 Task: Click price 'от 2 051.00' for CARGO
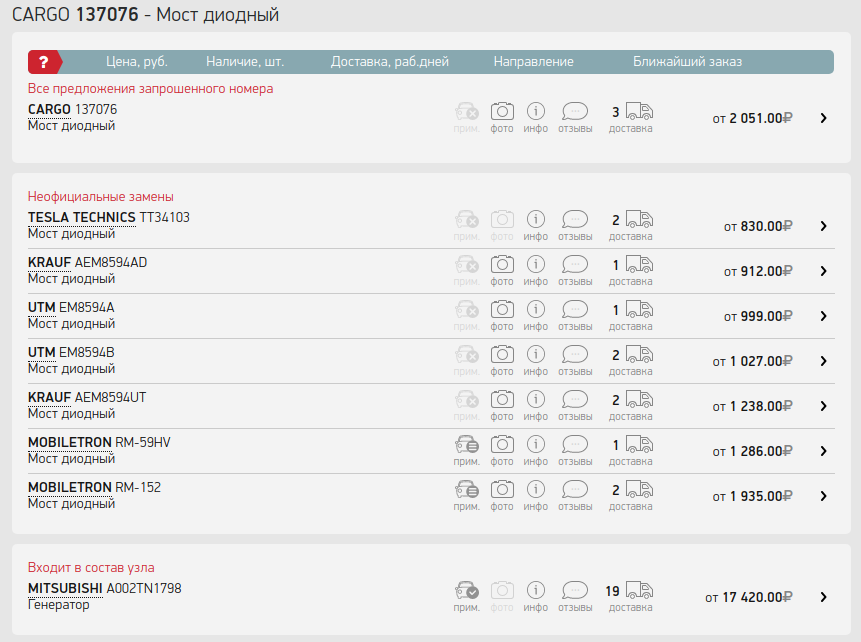(752, 118)
